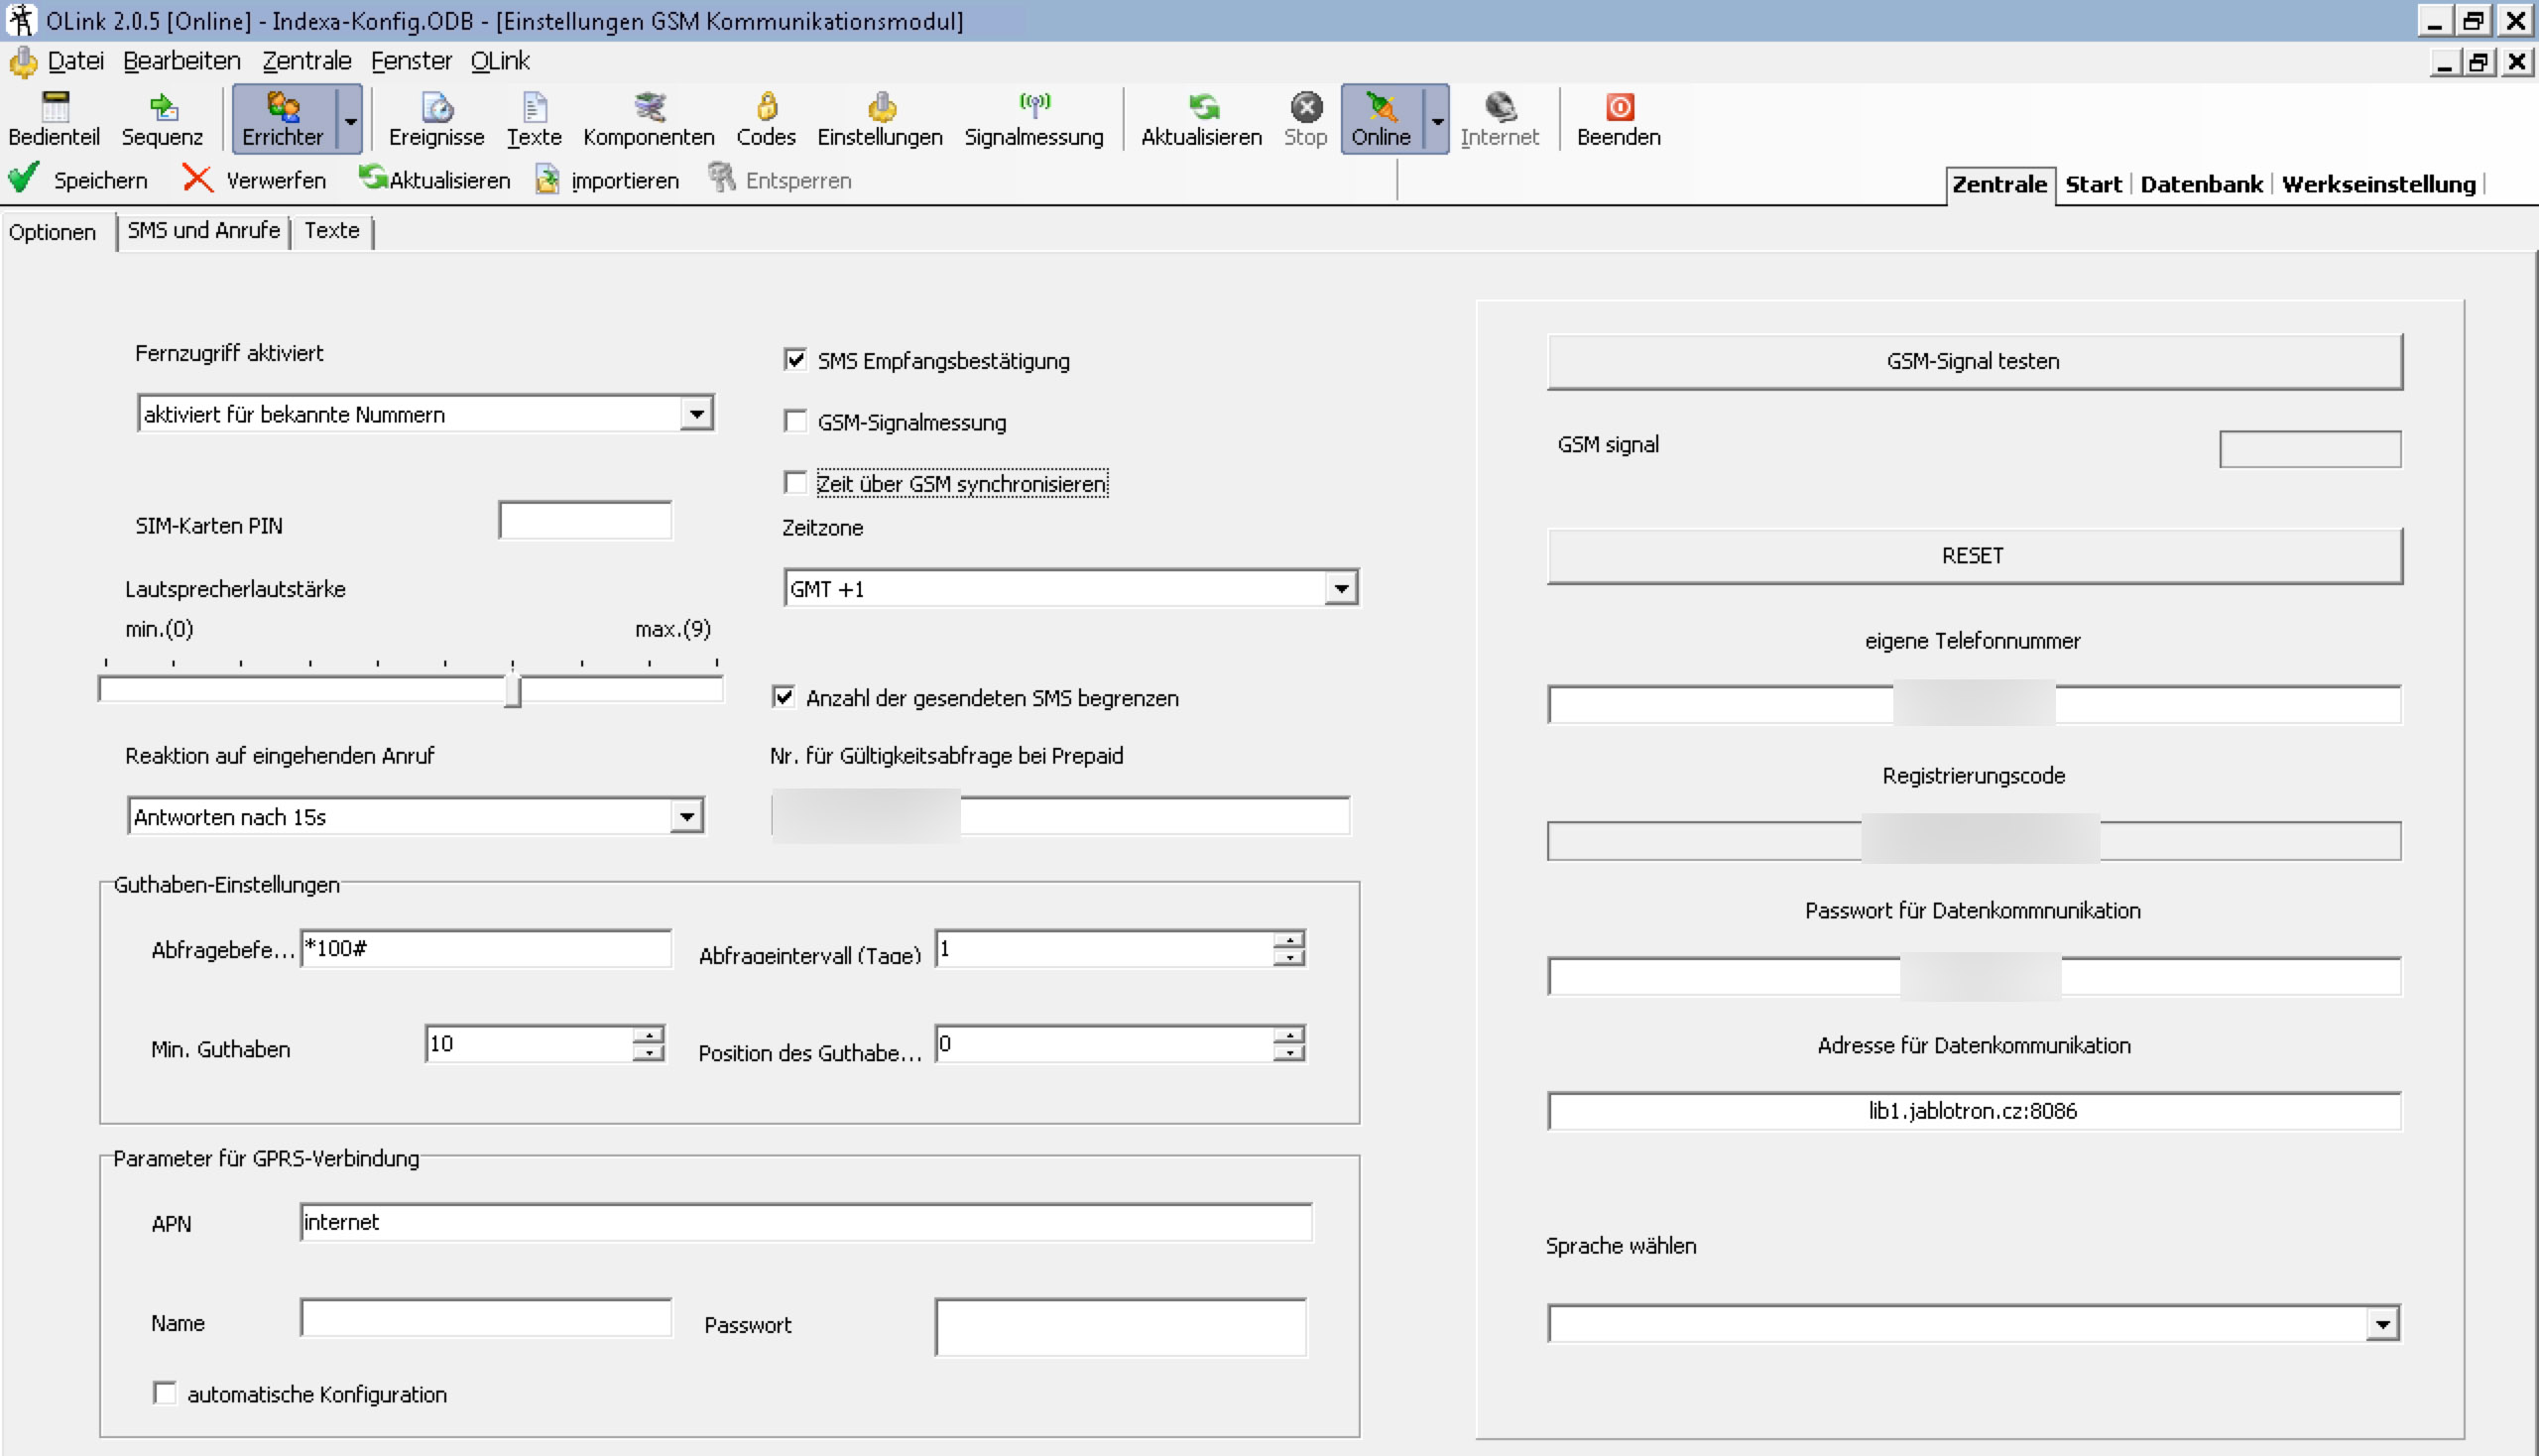Tick automatische Konfiguration checkbox
The height and width of the screenshot is (1456, 2539).
point(165,1392)
